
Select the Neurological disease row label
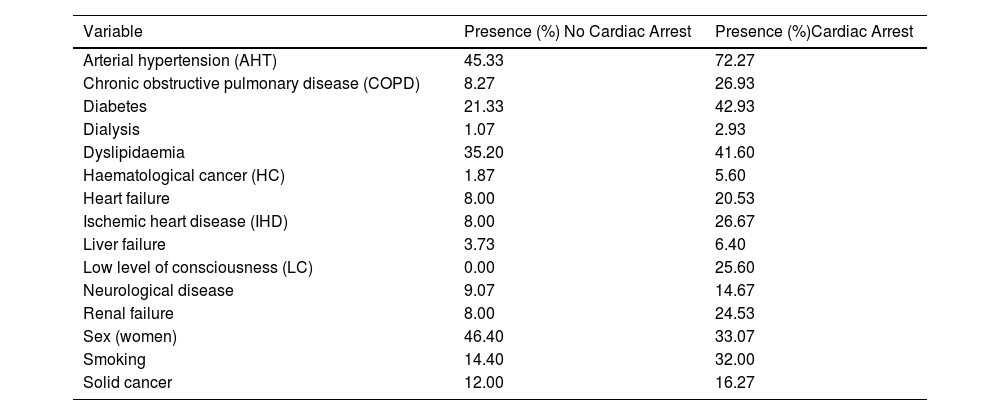(x=158, y=290)
